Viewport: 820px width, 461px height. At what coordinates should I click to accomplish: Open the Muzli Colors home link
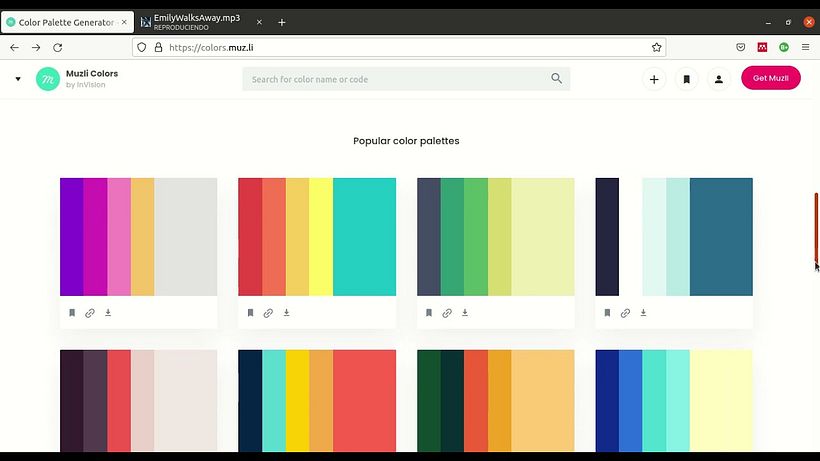[77, 78]
